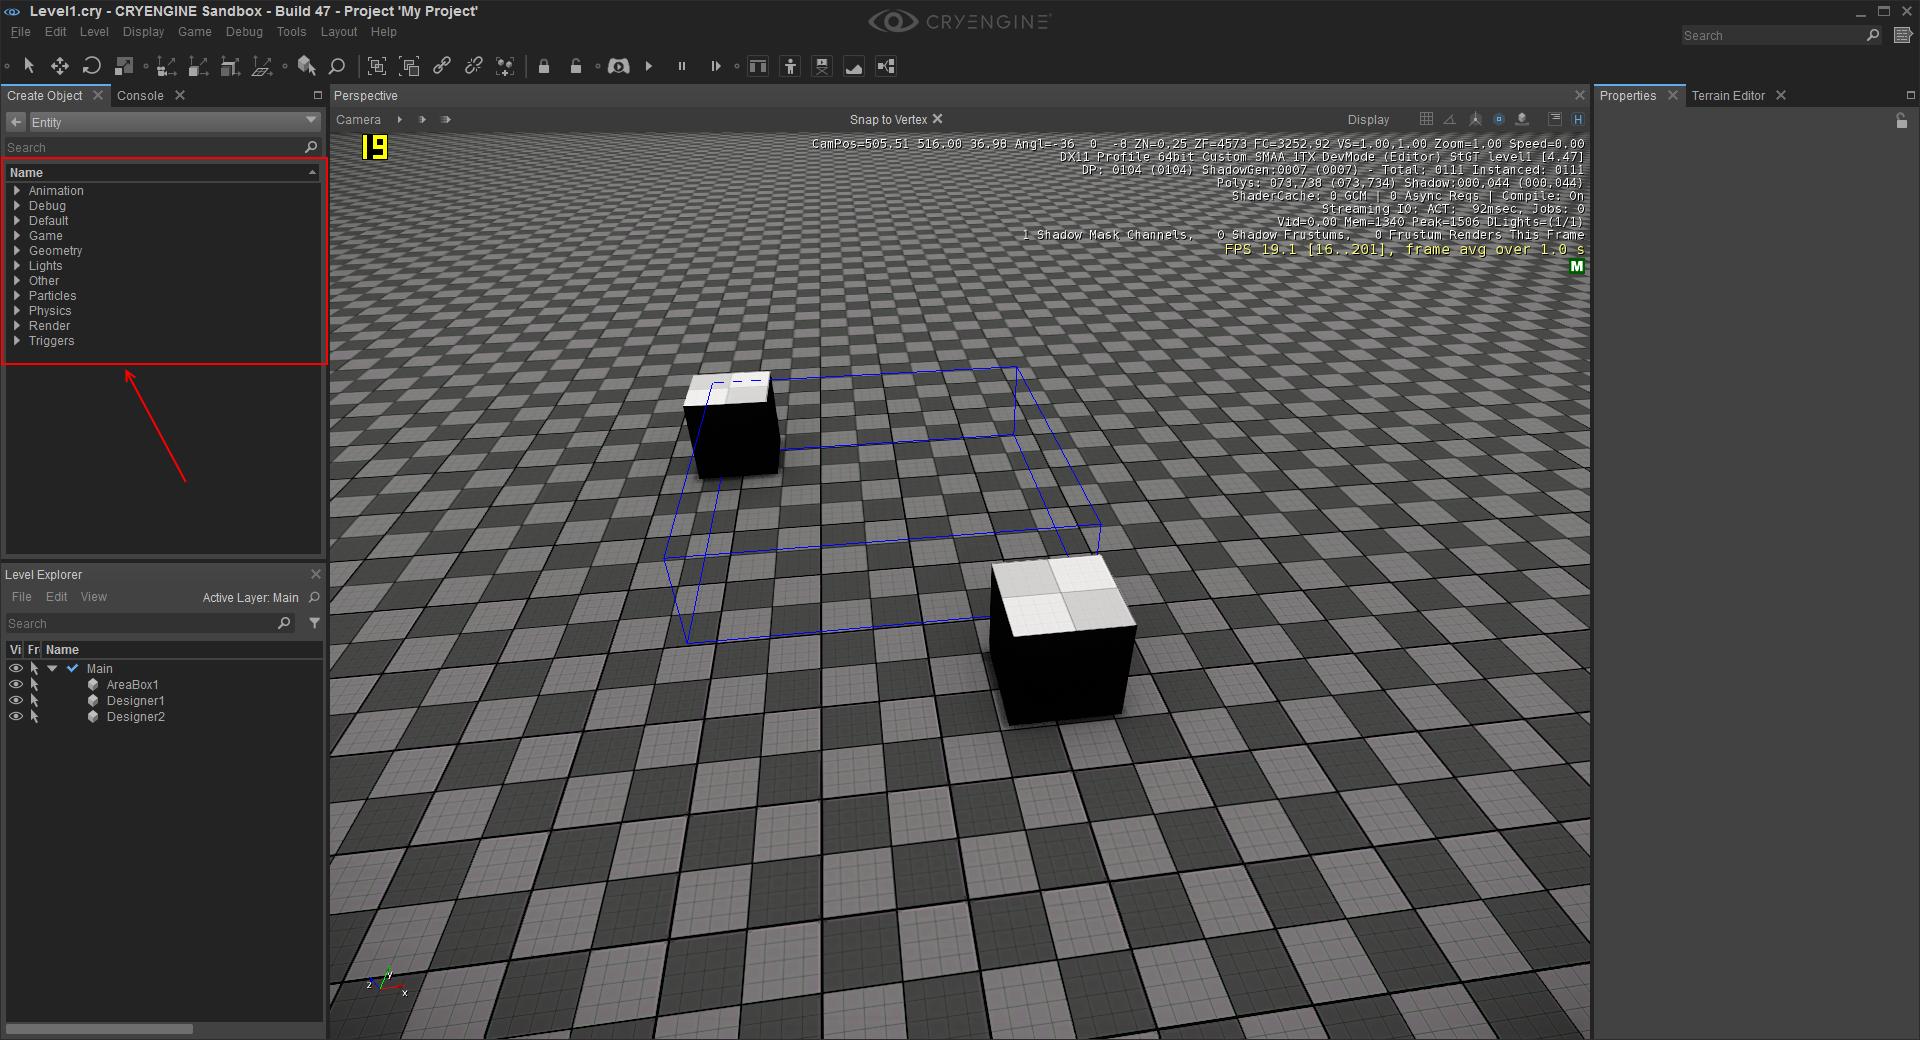Click the Ungroup objects icon
Screen dimensions: 1920x1040
point(410,66)
